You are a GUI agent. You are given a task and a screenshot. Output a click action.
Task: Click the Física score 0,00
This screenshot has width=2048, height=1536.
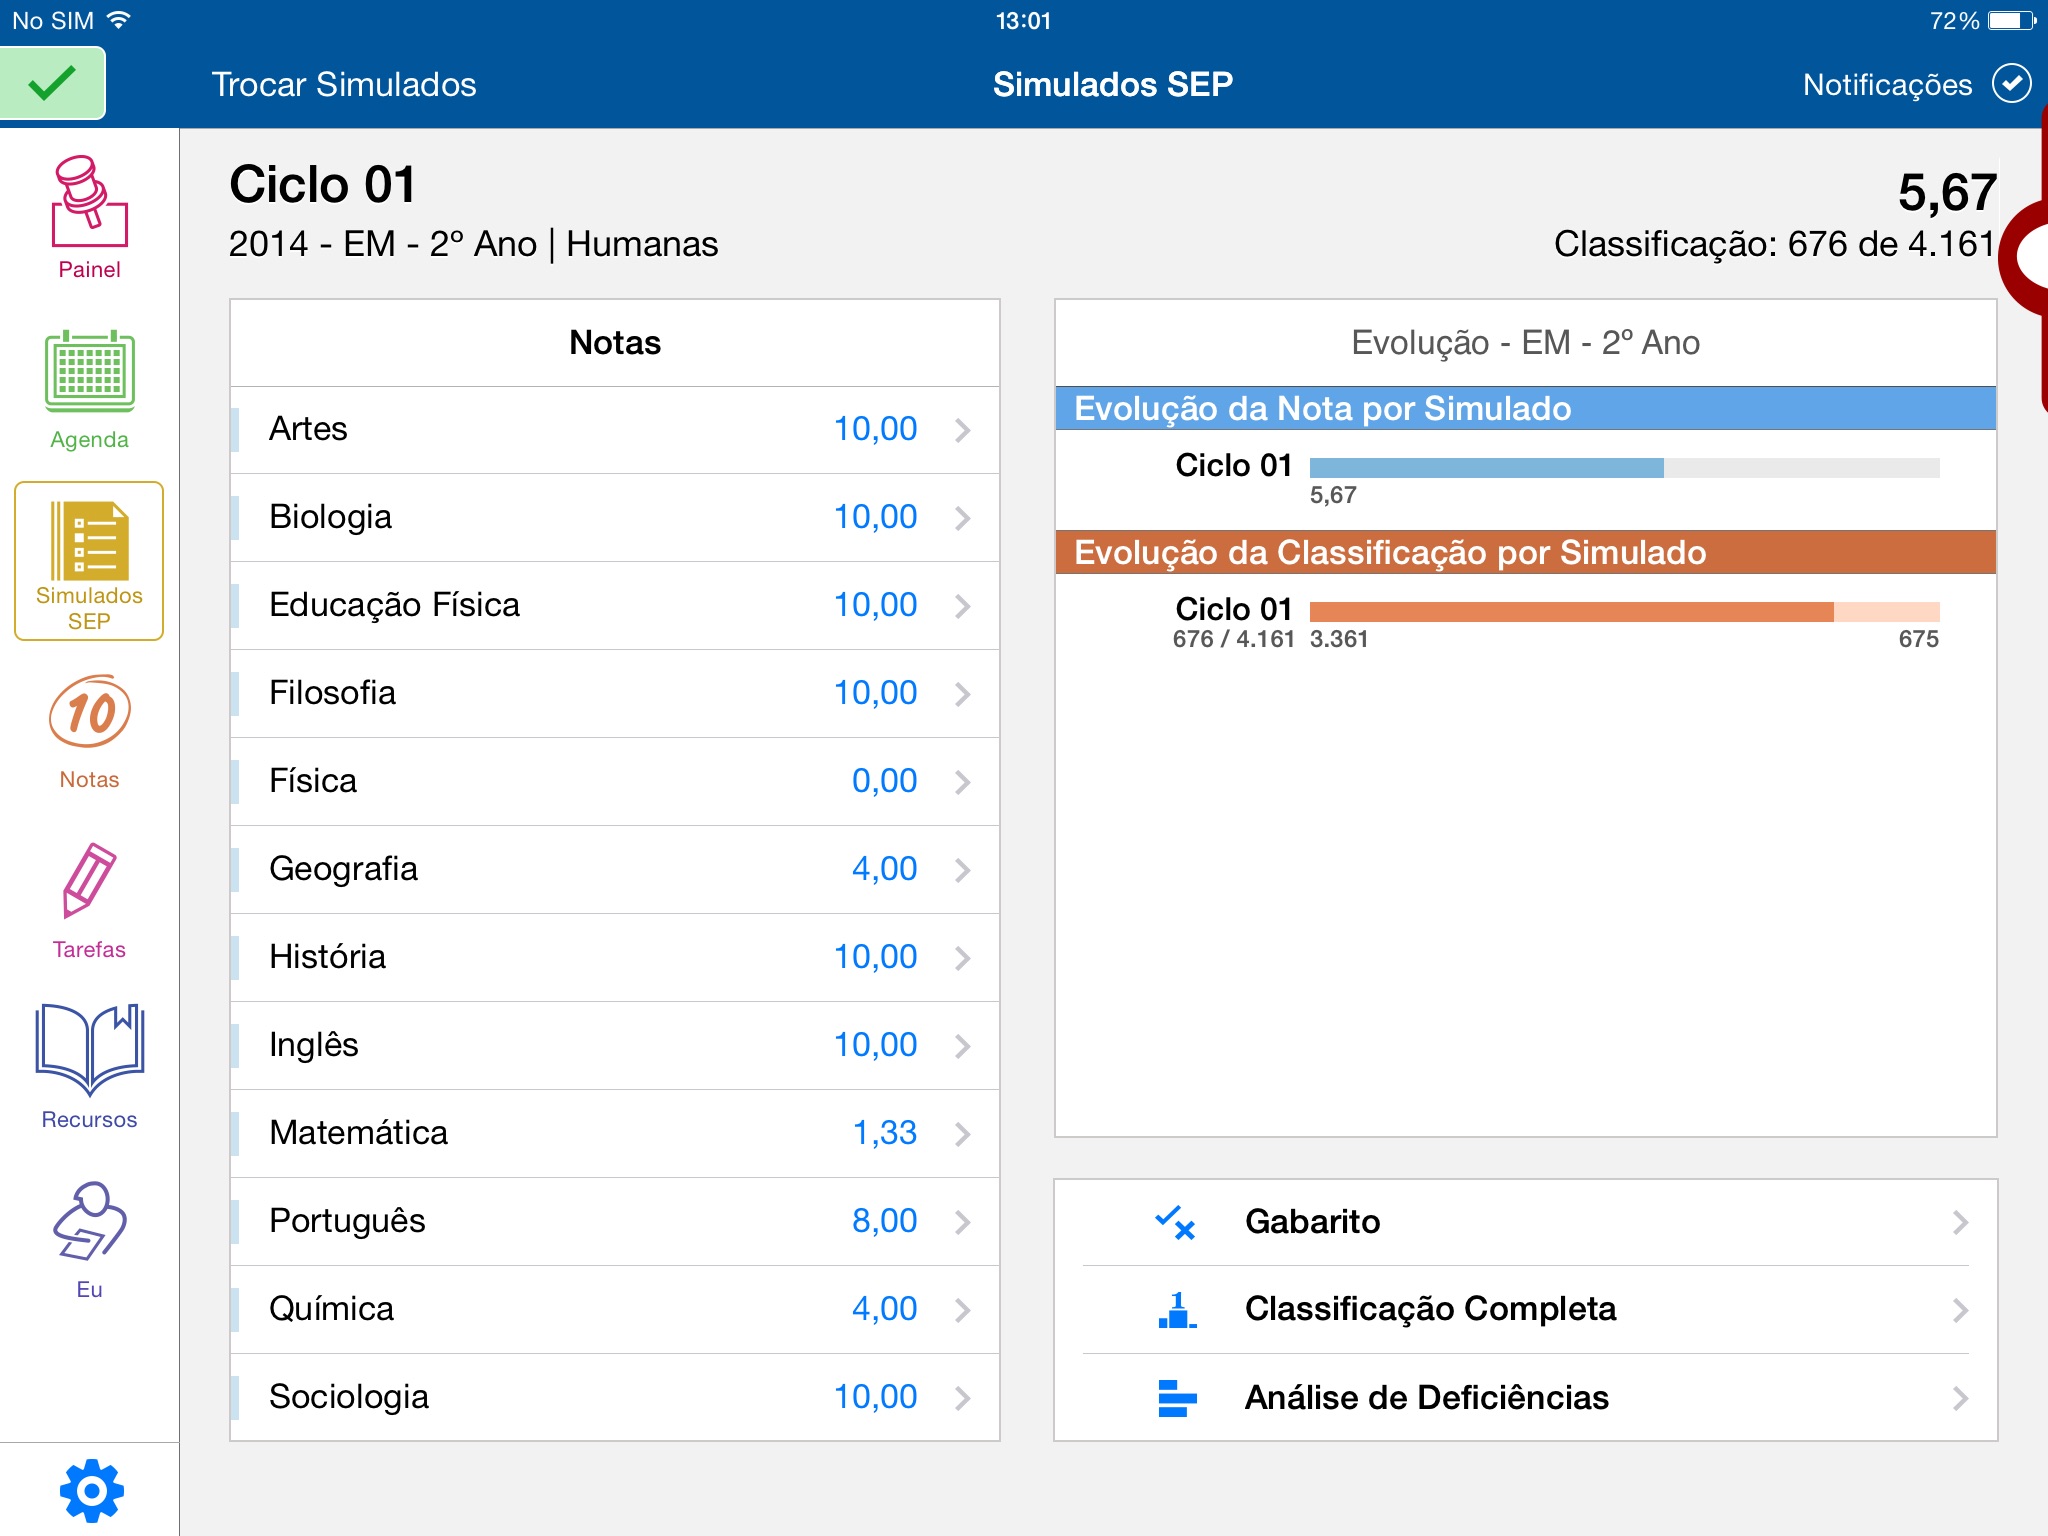pyautogui.click(x=884, y=781)
